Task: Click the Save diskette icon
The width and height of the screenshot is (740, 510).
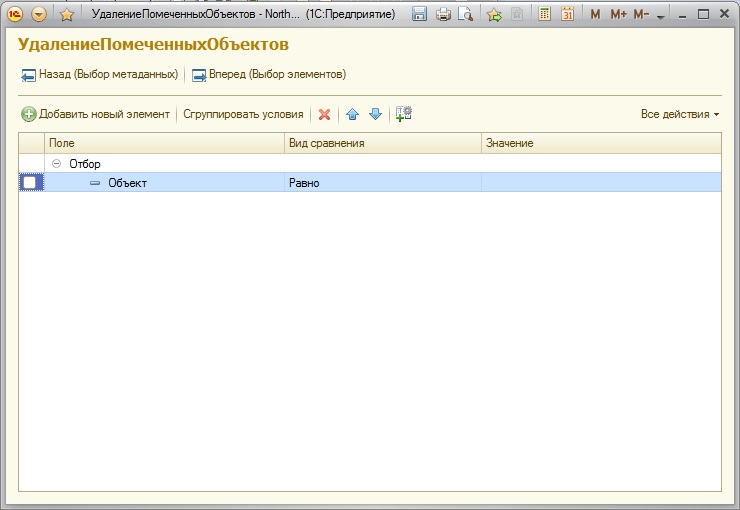Action: click(419, 14)
